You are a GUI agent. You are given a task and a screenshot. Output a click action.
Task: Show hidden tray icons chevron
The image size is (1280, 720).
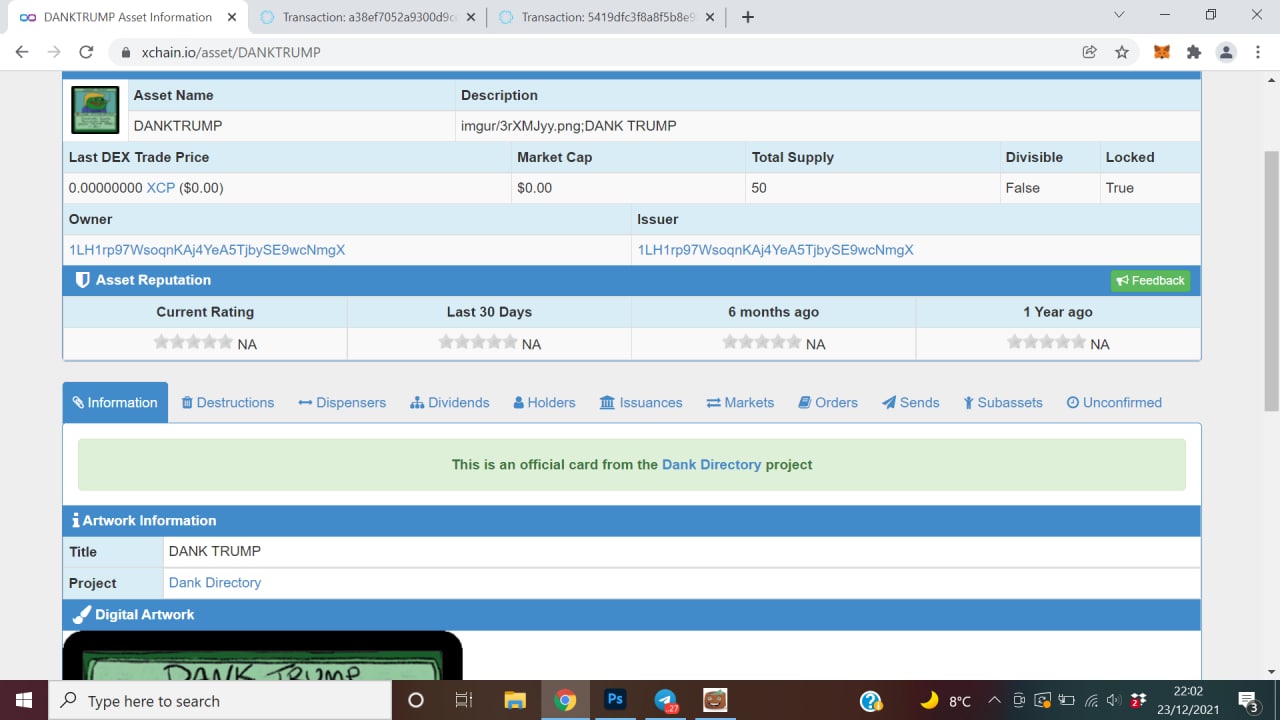pos(993,700)
